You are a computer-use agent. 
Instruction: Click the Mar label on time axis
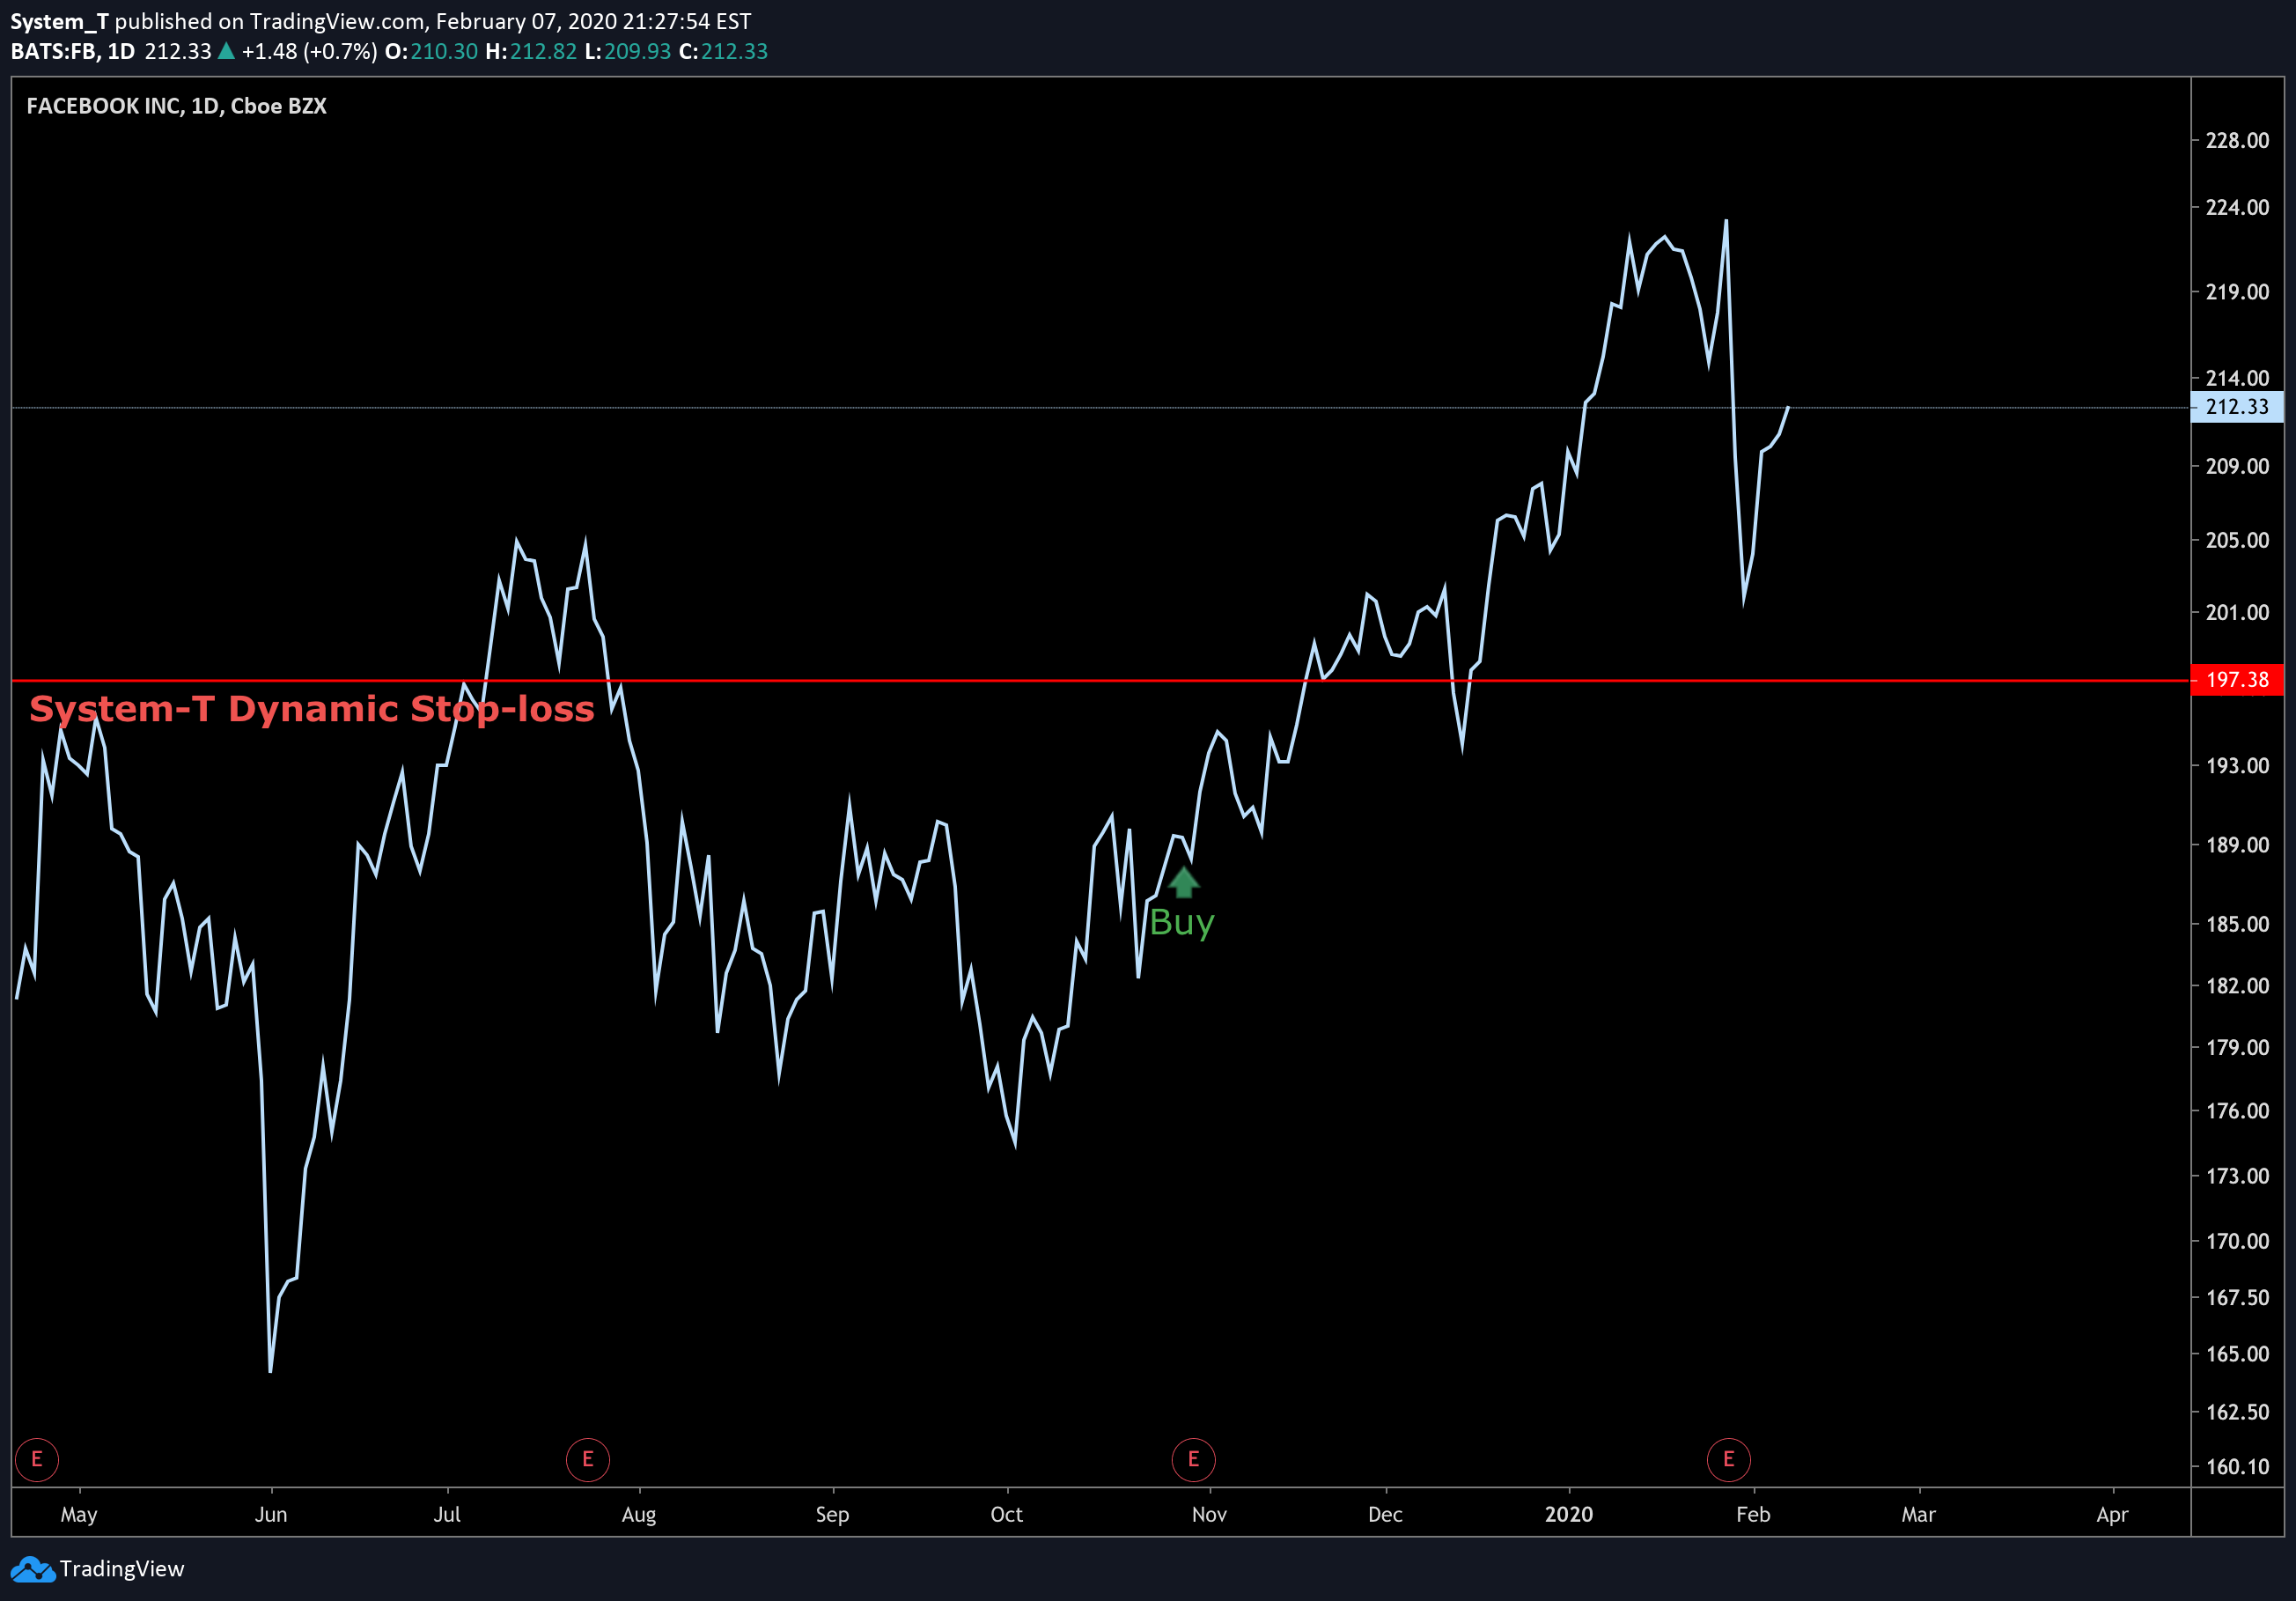coord(1918,1515)
